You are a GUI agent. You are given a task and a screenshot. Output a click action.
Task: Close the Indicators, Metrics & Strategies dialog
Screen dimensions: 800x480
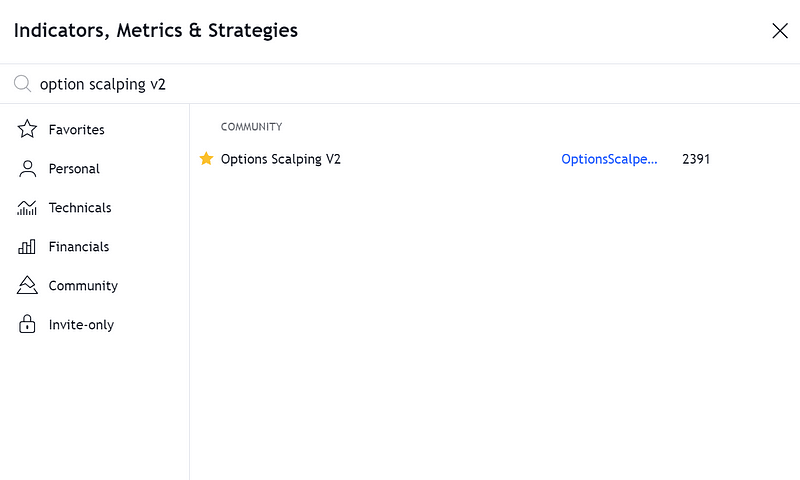pyautogui.click(x=780, y=31)
